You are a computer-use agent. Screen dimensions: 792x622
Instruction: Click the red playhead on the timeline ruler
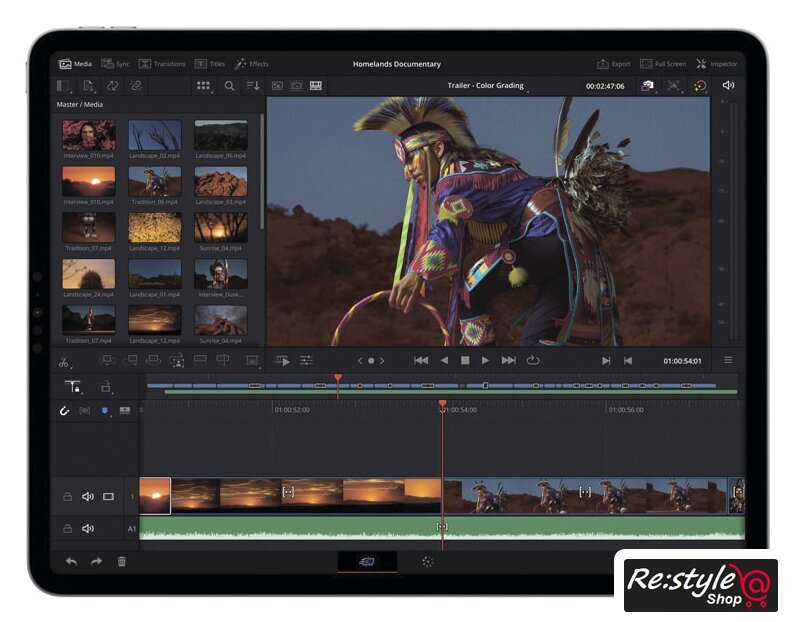click(x=442, y=404)
